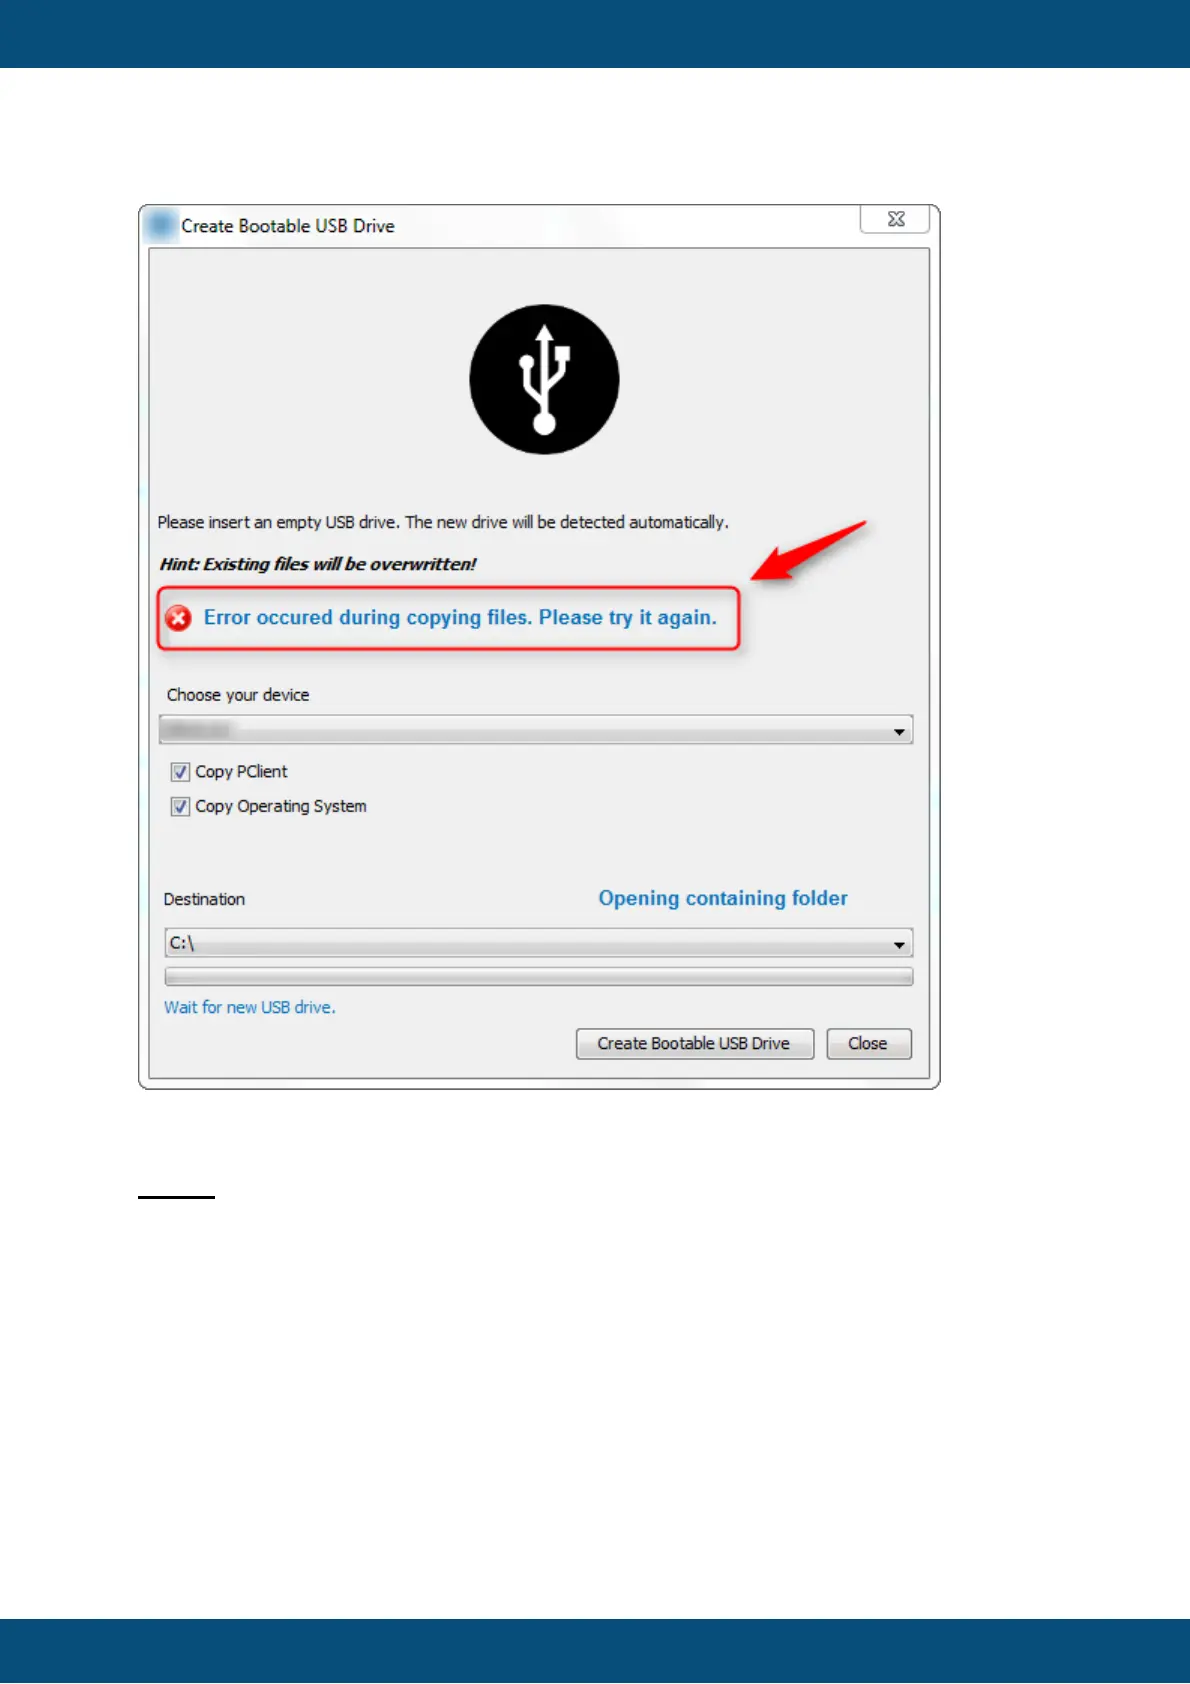Click the Hint: Existing files overwritten text
The width and height of the screenshot is (1190, 1684).
(318, 564)
